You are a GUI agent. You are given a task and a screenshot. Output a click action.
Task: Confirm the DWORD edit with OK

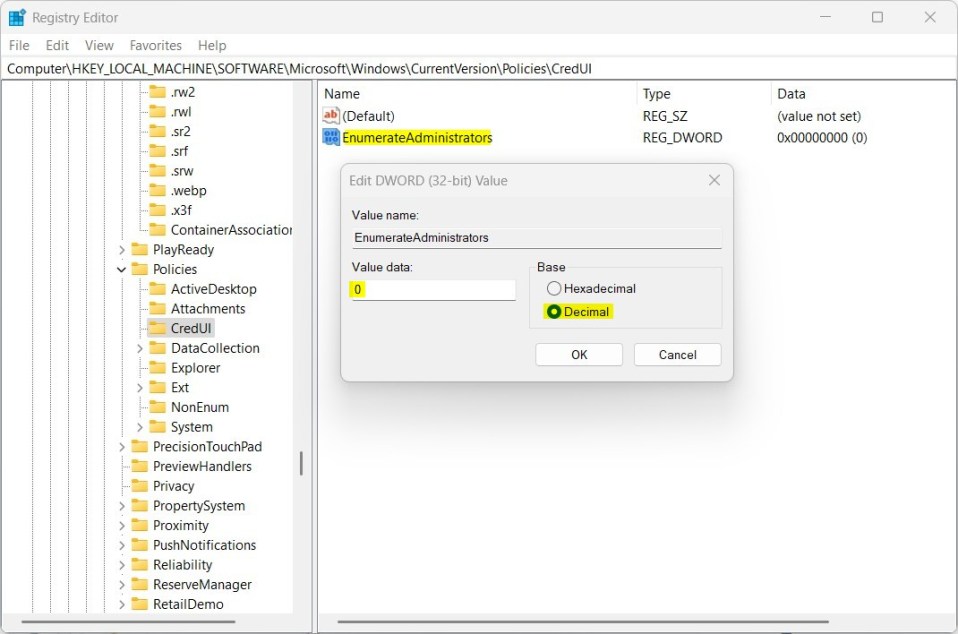(x=579, y=354)
